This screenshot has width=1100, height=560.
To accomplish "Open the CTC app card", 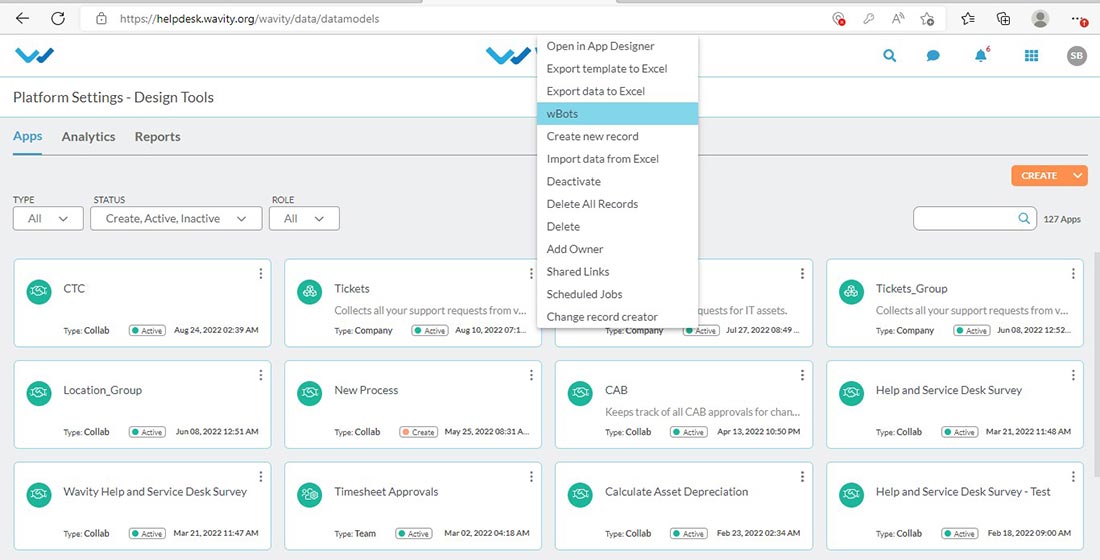I will 142,303.
